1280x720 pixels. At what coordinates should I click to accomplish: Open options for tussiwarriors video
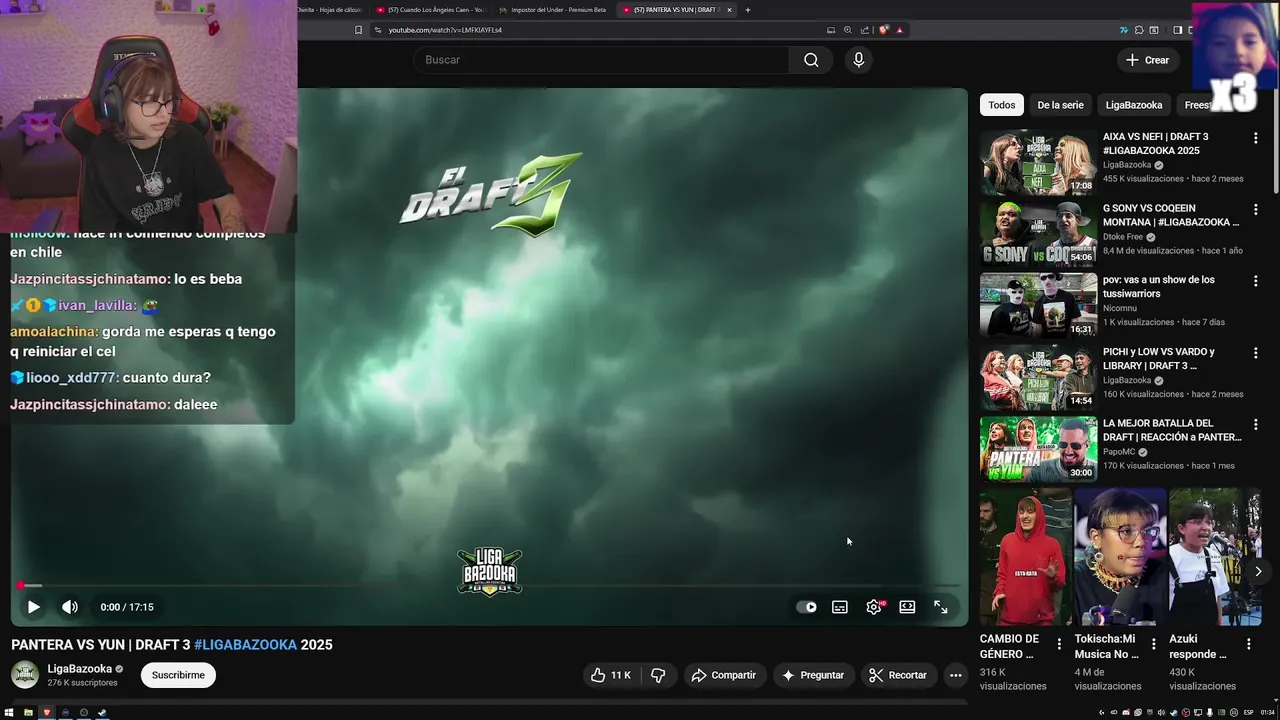pyautogui.click(x=1256, y=281)
